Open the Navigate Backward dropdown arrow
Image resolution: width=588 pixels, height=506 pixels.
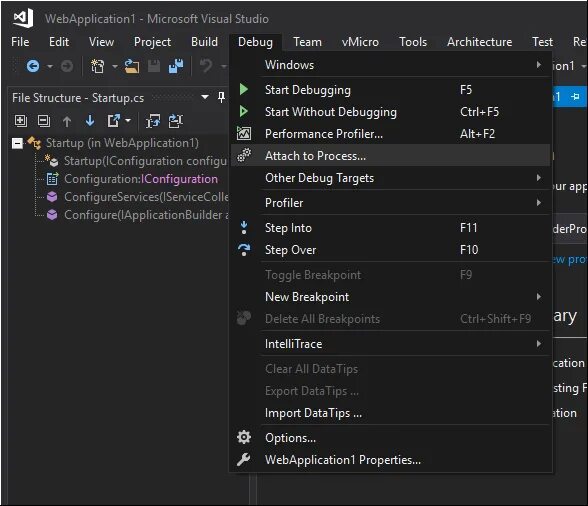coord(50,67)
